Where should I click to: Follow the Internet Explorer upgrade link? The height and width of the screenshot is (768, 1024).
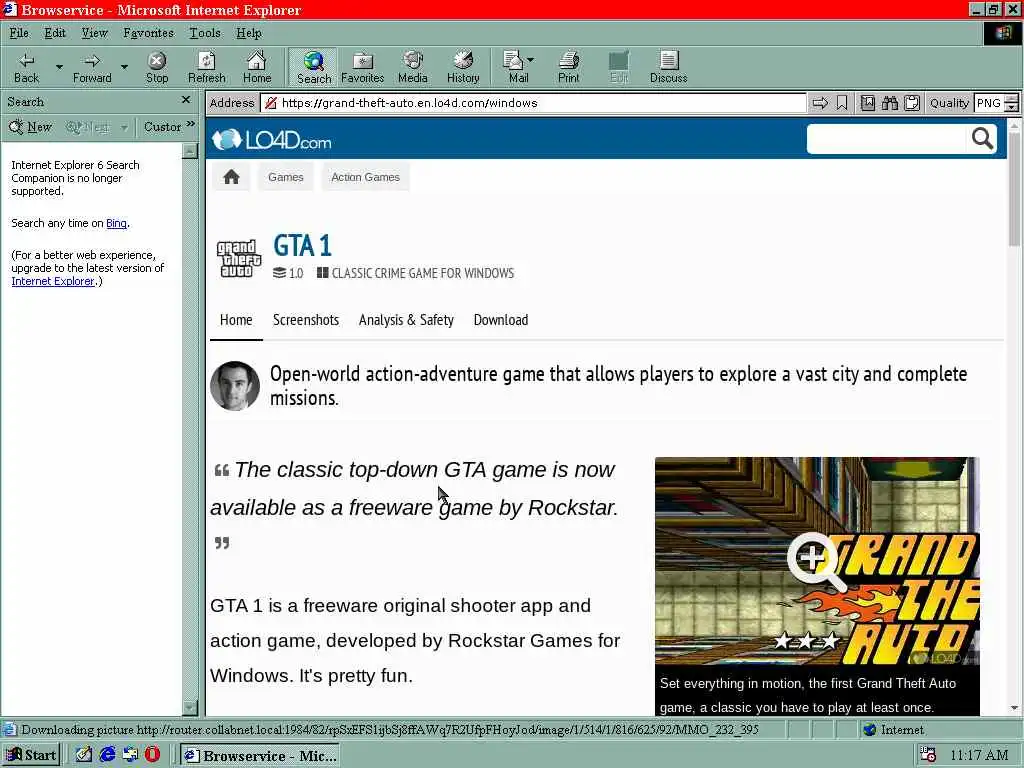click(x=53, y=281)
